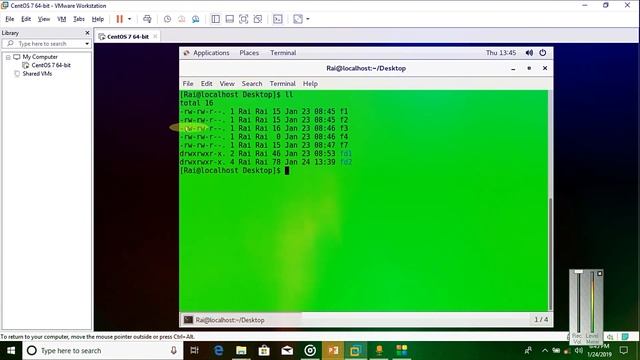Click the Send Ctrl+Alt+Del icon
640x360 pixels.
tap(147, 19)
